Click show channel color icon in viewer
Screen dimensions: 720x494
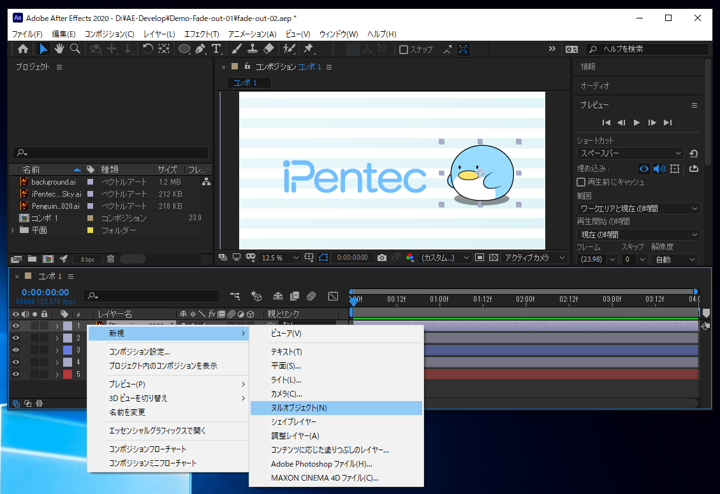point(410,258)
